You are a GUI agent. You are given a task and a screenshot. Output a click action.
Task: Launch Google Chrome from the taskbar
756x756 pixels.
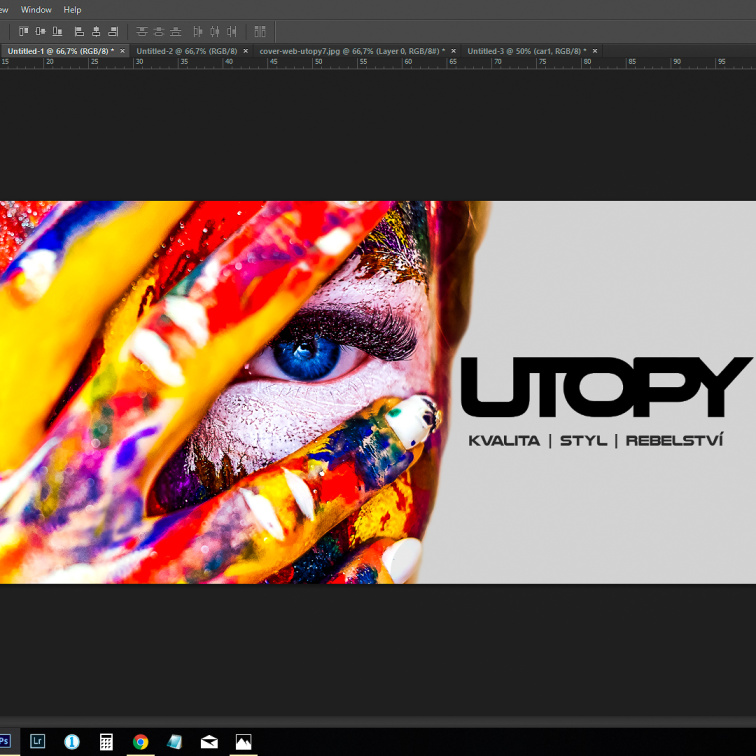point(141,741)
